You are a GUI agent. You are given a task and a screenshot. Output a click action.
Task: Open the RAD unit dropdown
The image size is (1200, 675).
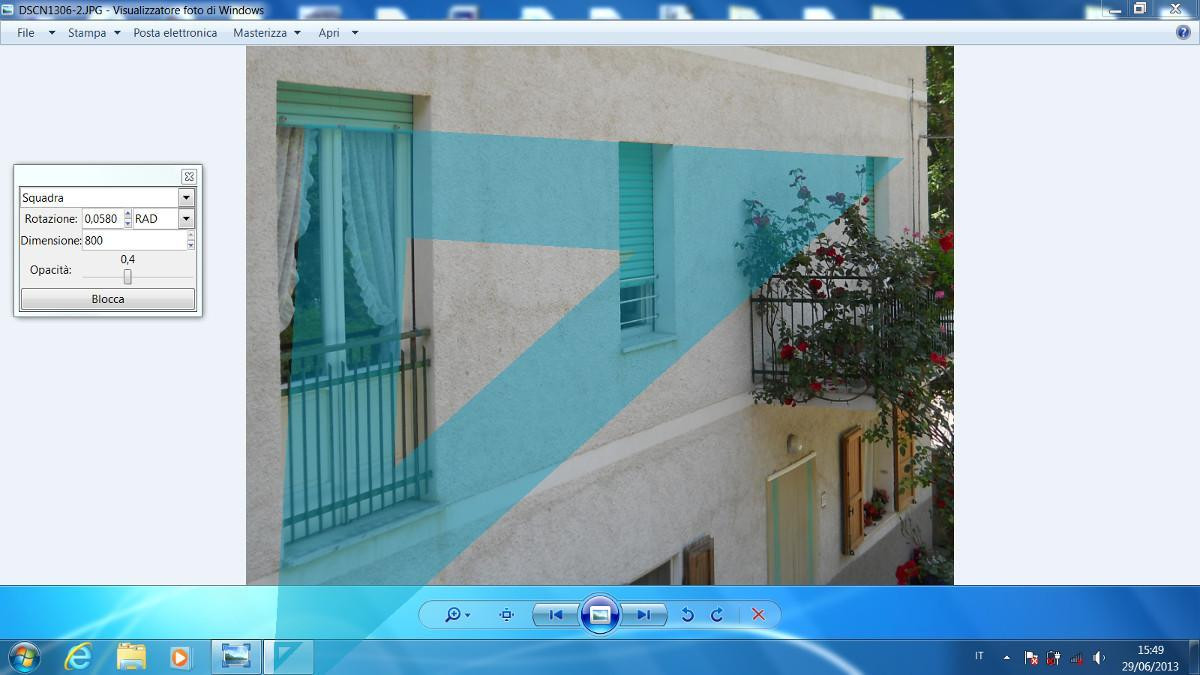point(186,219)
